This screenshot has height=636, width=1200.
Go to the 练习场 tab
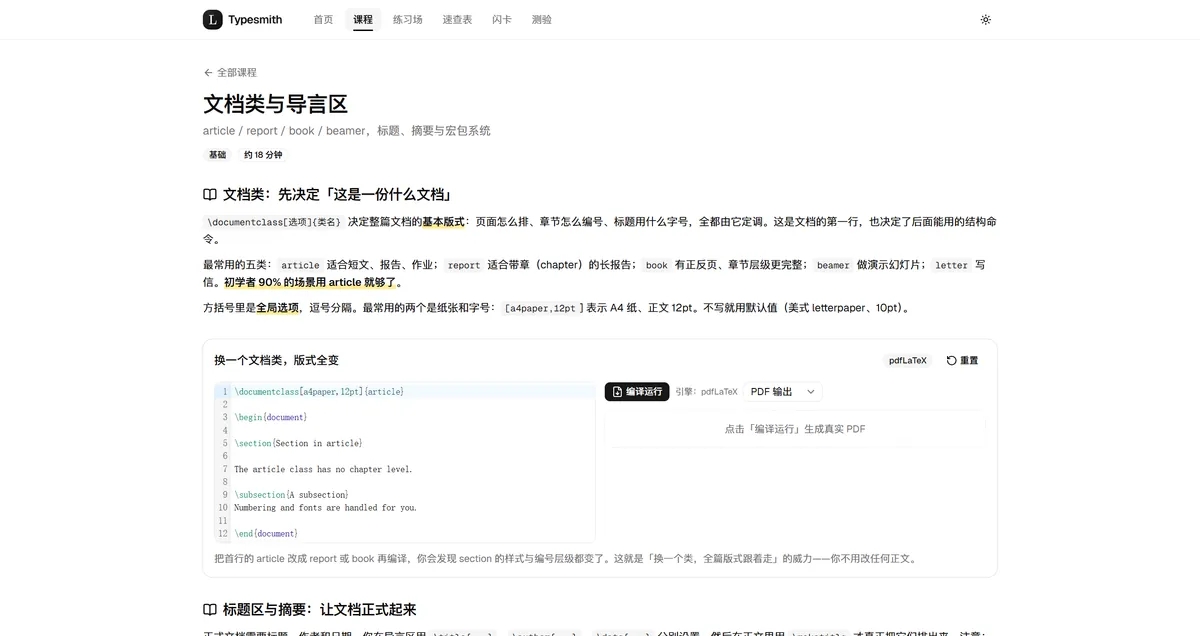click(x=408, y=19)
